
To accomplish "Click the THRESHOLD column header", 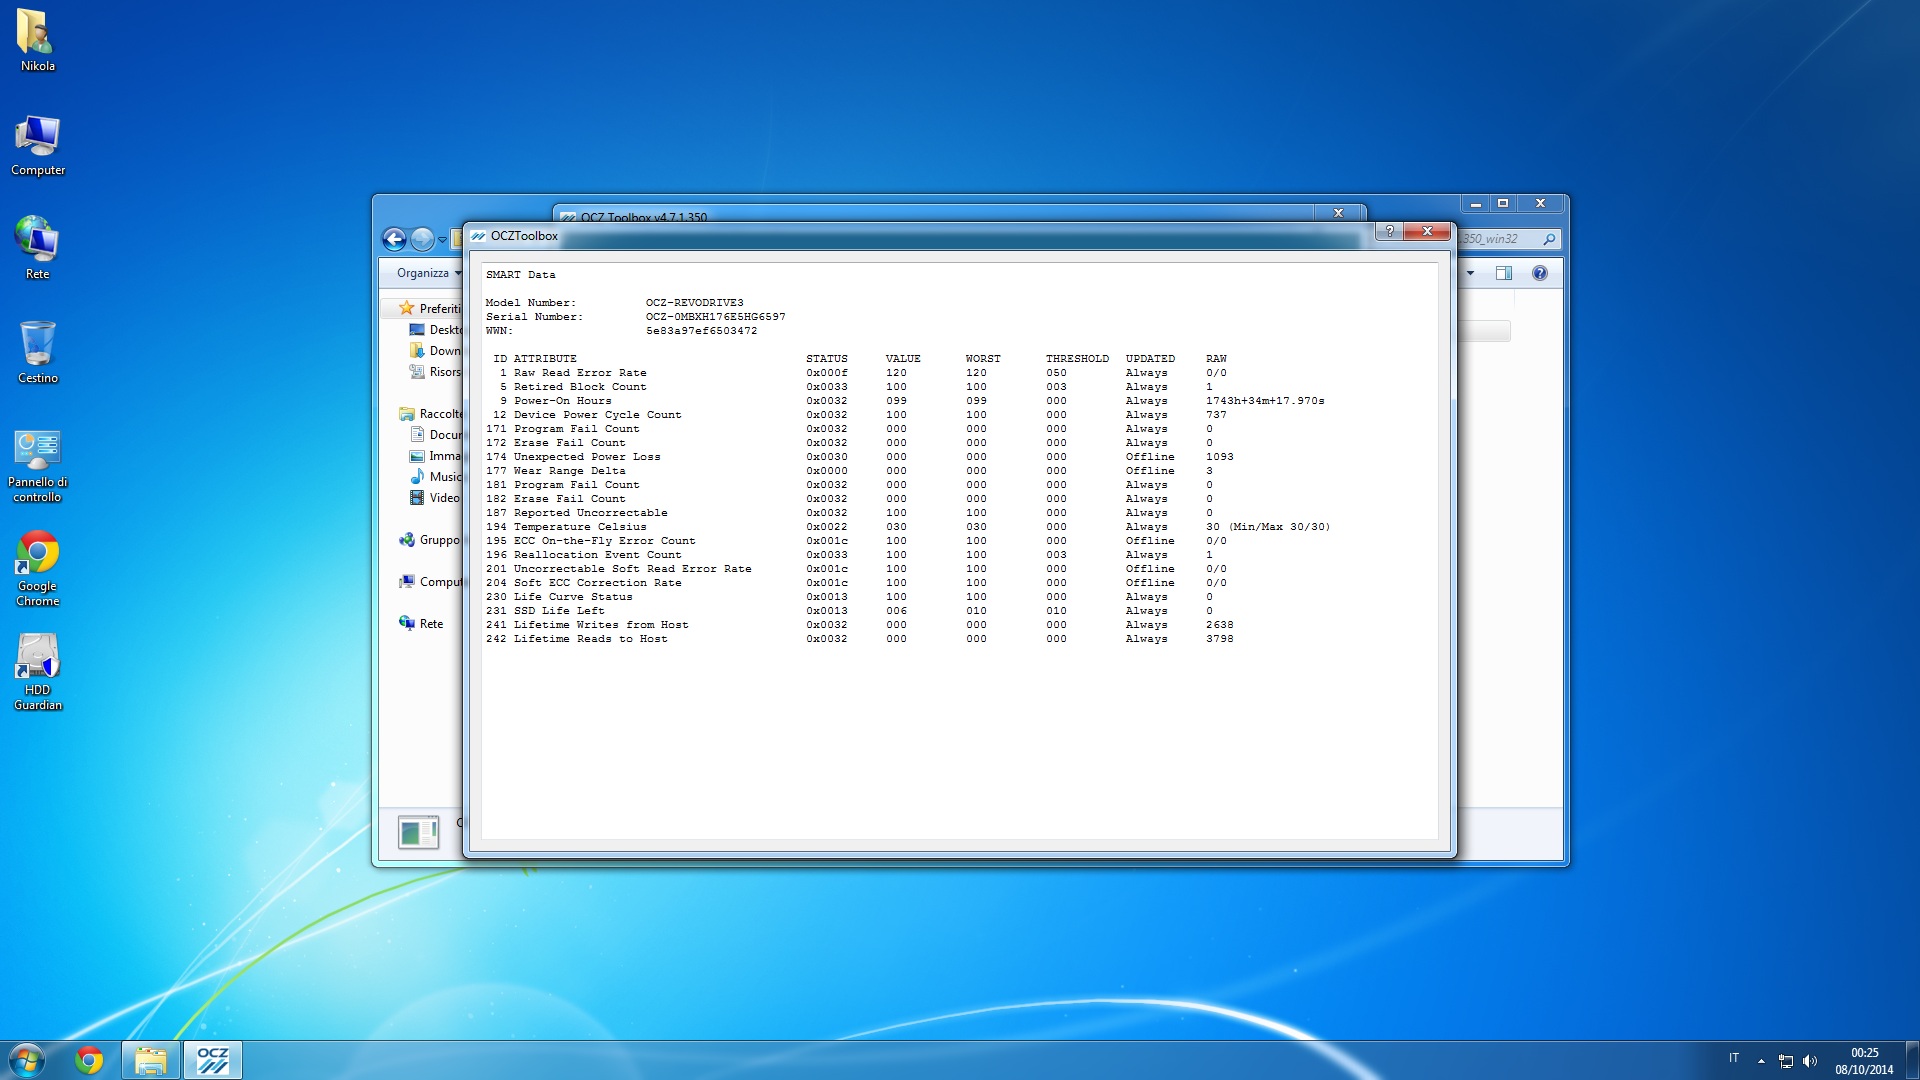I will [1077, 359].
